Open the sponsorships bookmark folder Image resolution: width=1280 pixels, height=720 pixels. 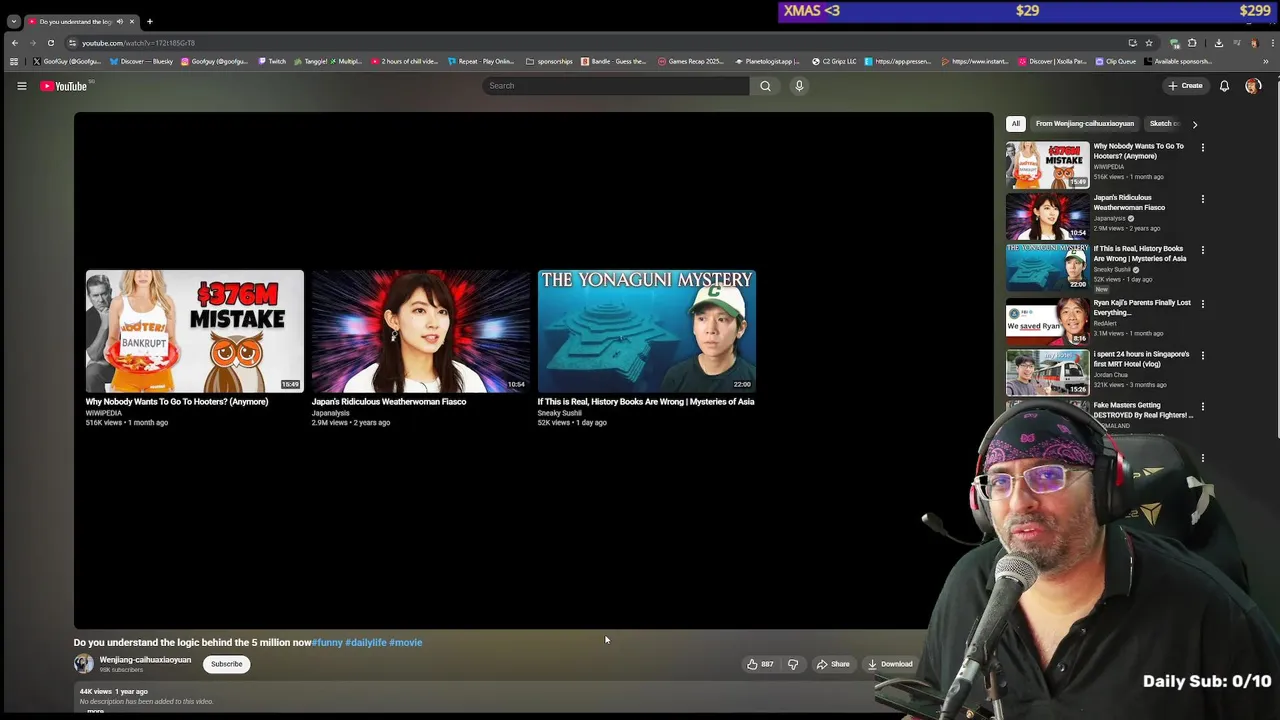pyautogui.click(x=549, y=61)
